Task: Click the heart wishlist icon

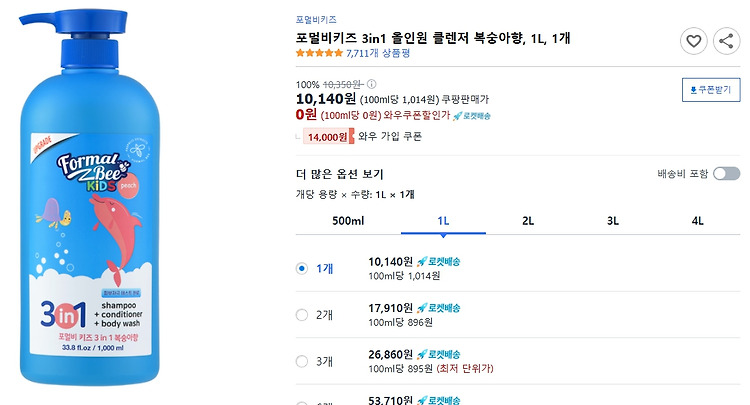Action: pos(694,41)
